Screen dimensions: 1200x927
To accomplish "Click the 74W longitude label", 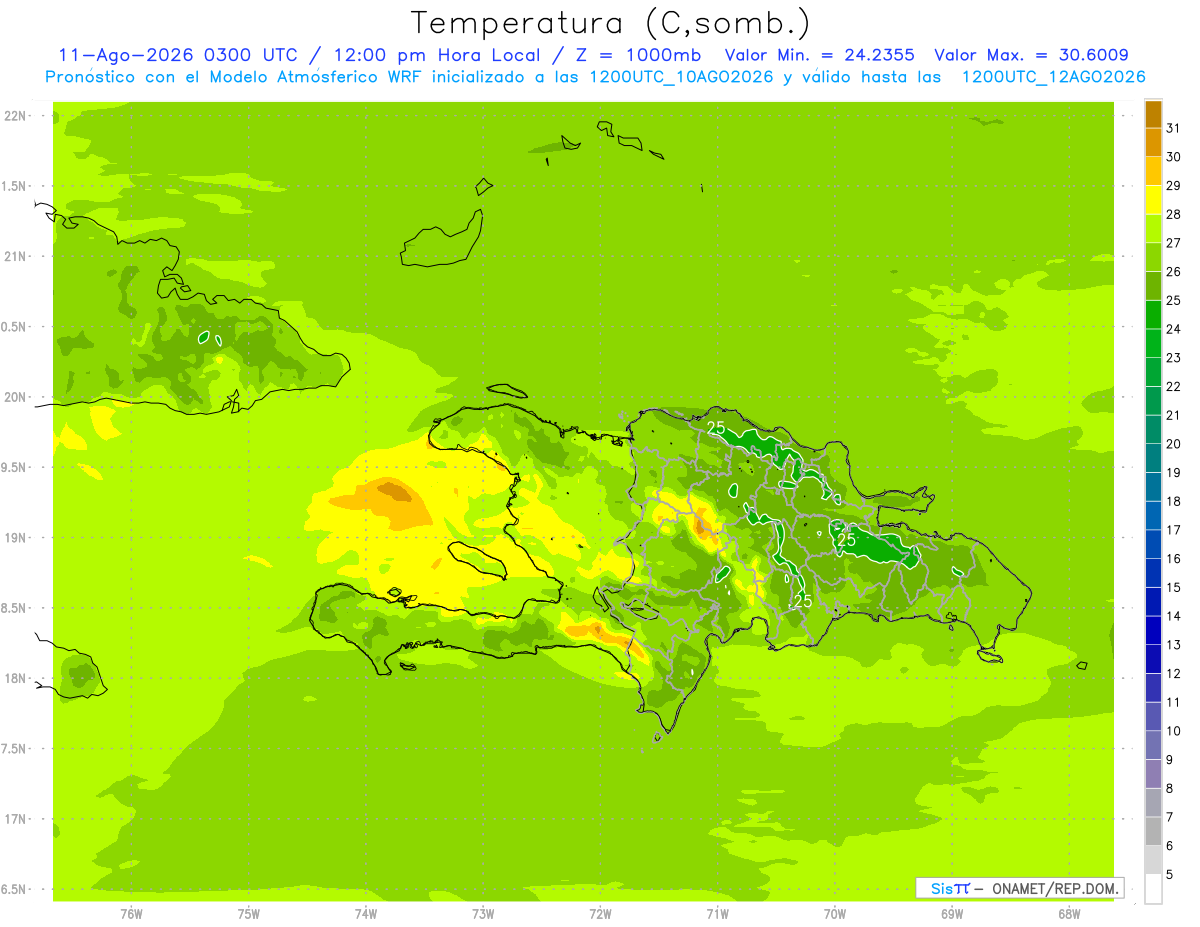I will click(366, 913).
